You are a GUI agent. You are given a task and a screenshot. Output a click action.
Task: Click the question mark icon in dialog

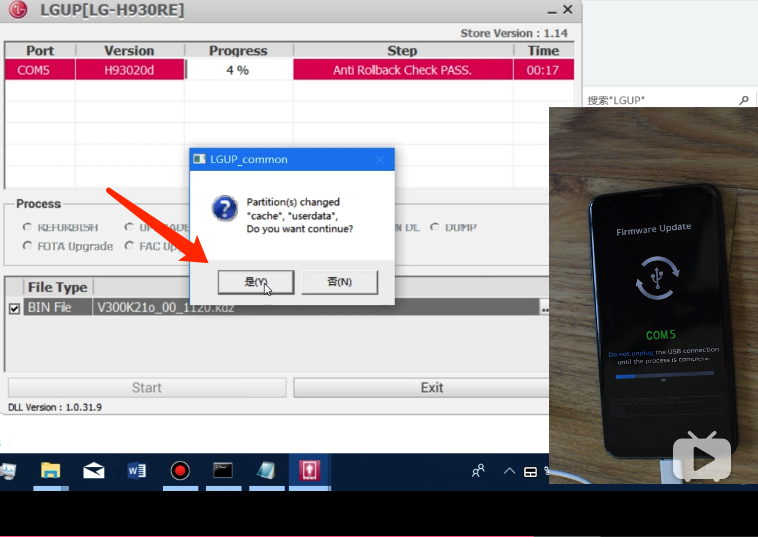[x=225, y=208]
